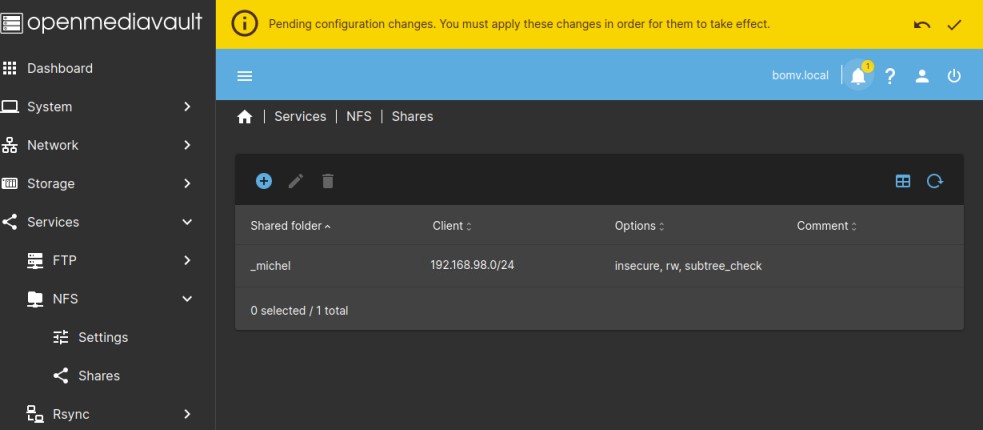Sort by Client column
Image resolution: width=983 pixels, height=430 pixels.
point(452,226)
